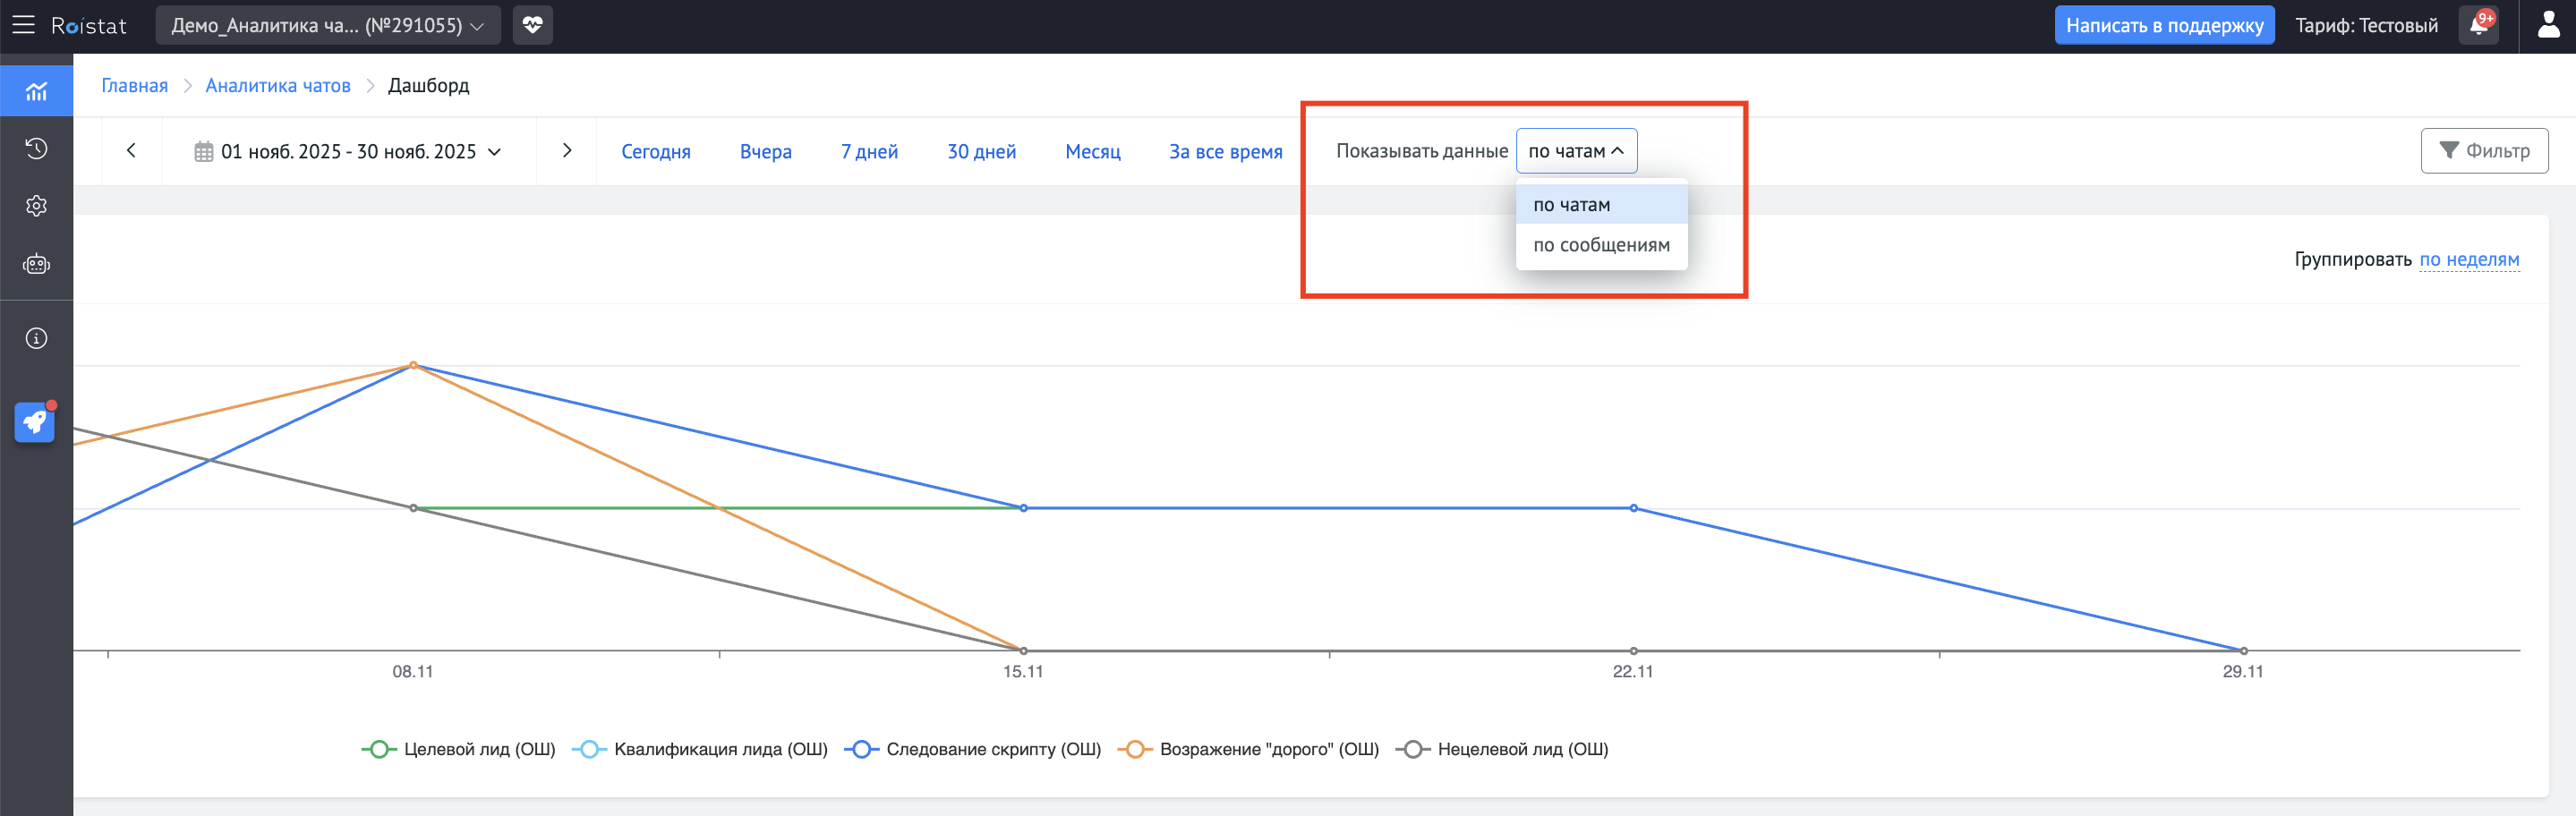Choose the 7 дней period tab
Screen dimensions: 2576x816
(x=869, y=151)
